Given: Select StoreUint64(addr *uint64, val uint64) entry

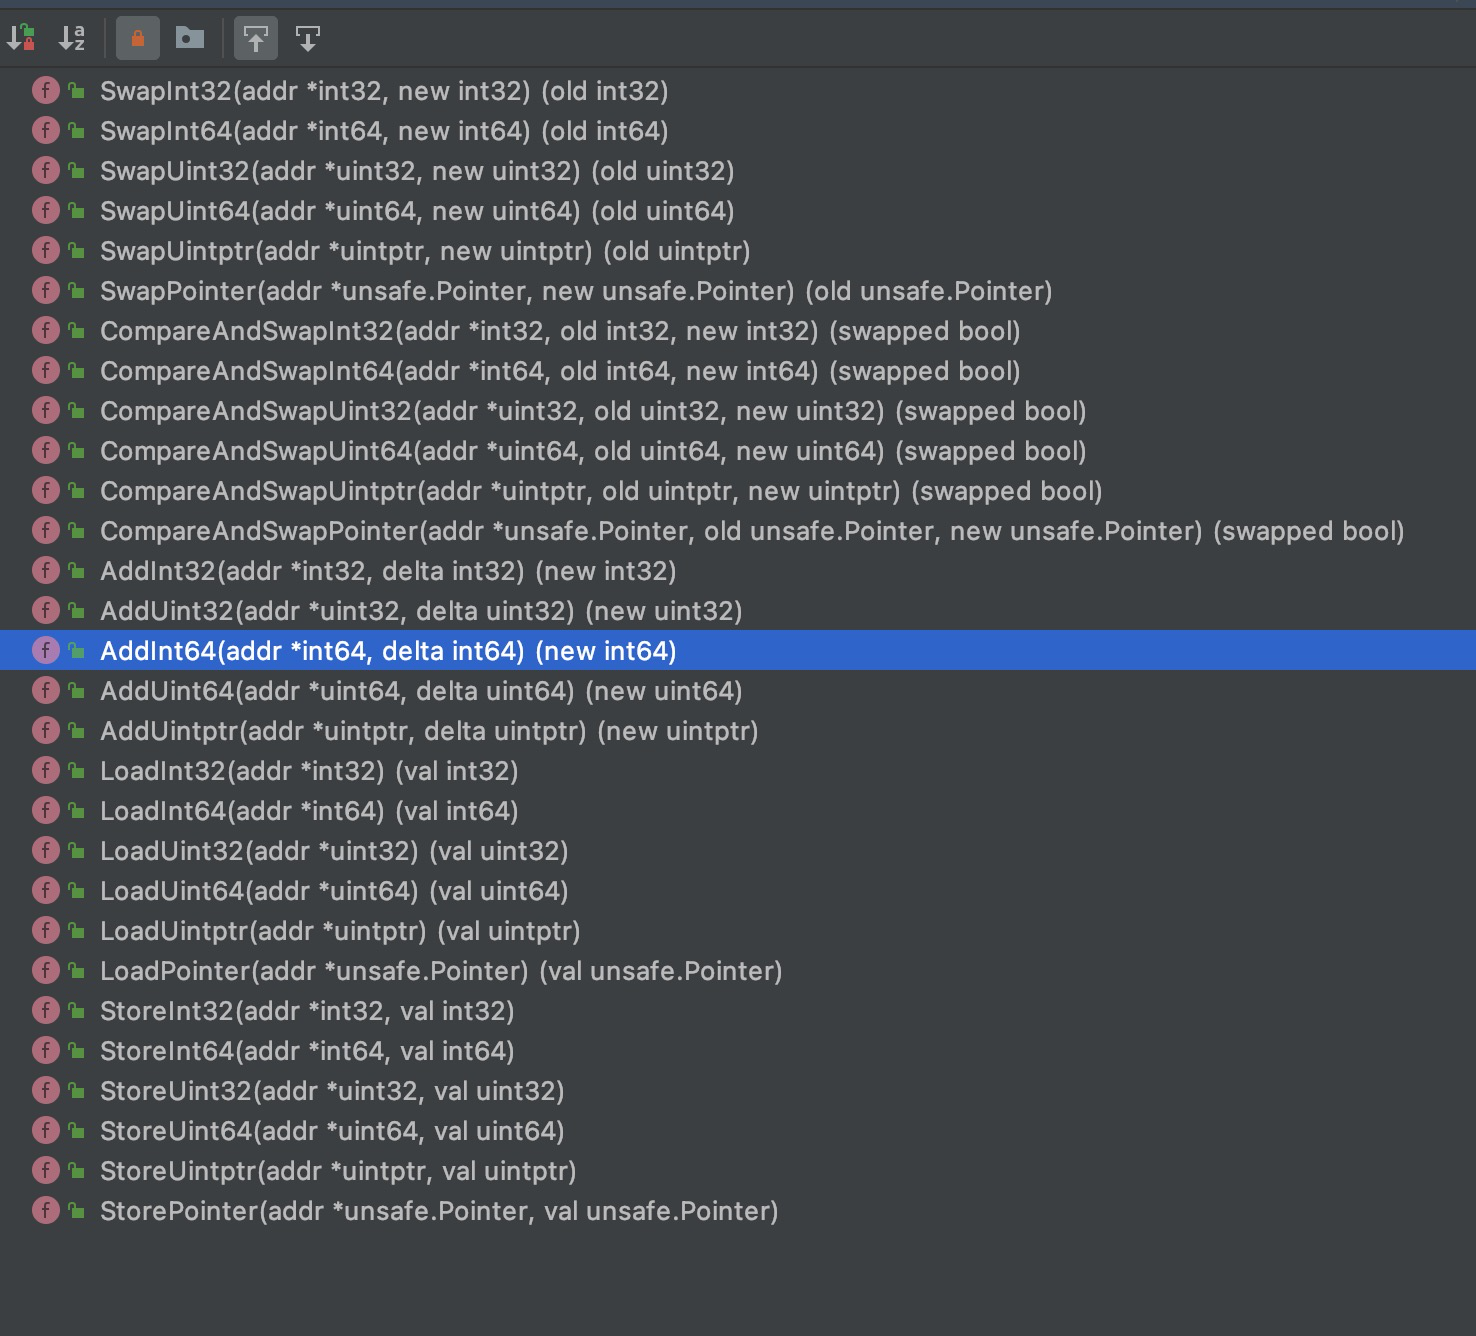Looking at the screenshot, I should [x=332, y=1131].
